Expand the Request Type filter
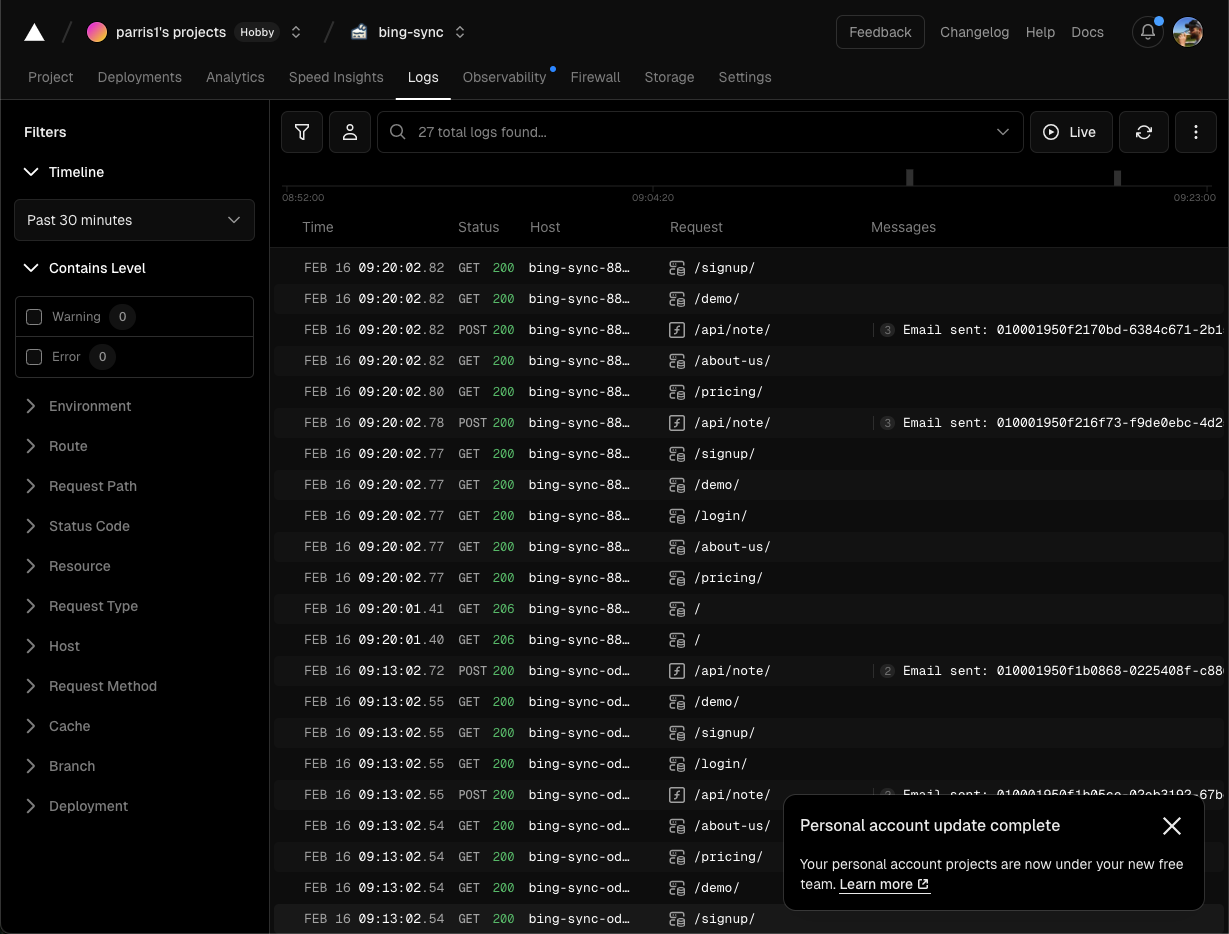 click(x=80, y=606)
